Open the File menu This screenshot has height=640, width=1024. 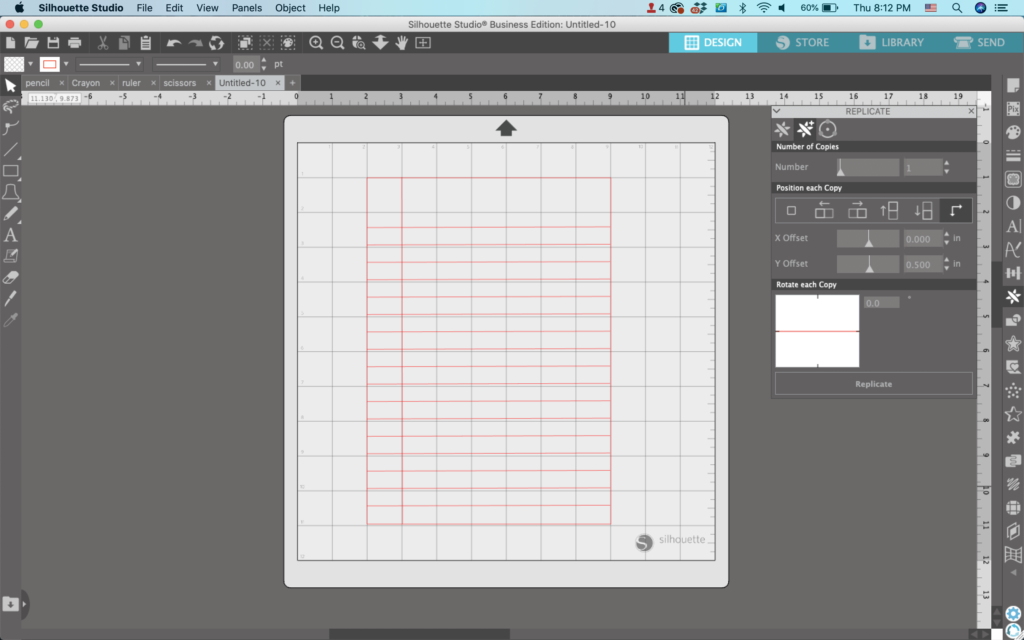(144, 8)
